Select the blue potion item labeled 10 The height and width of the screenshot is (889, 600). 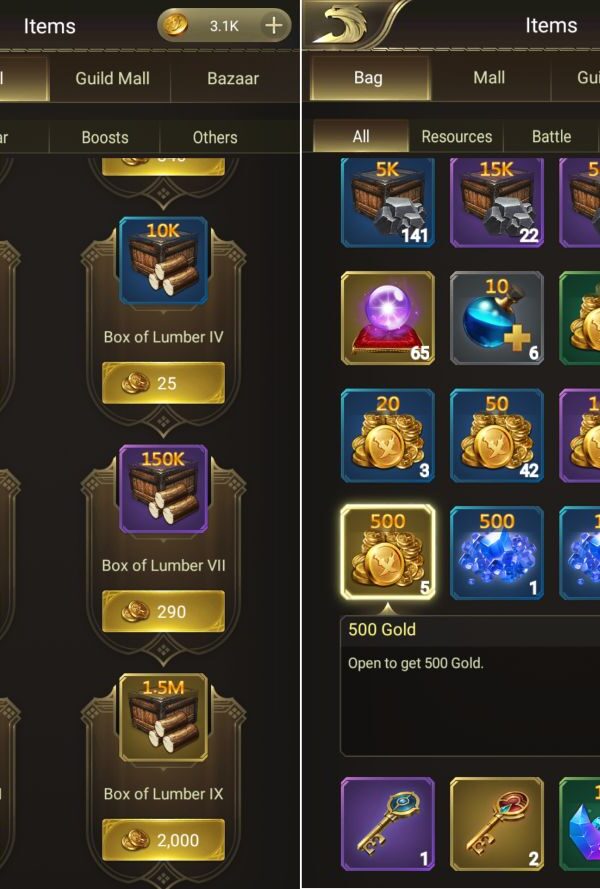497,318
